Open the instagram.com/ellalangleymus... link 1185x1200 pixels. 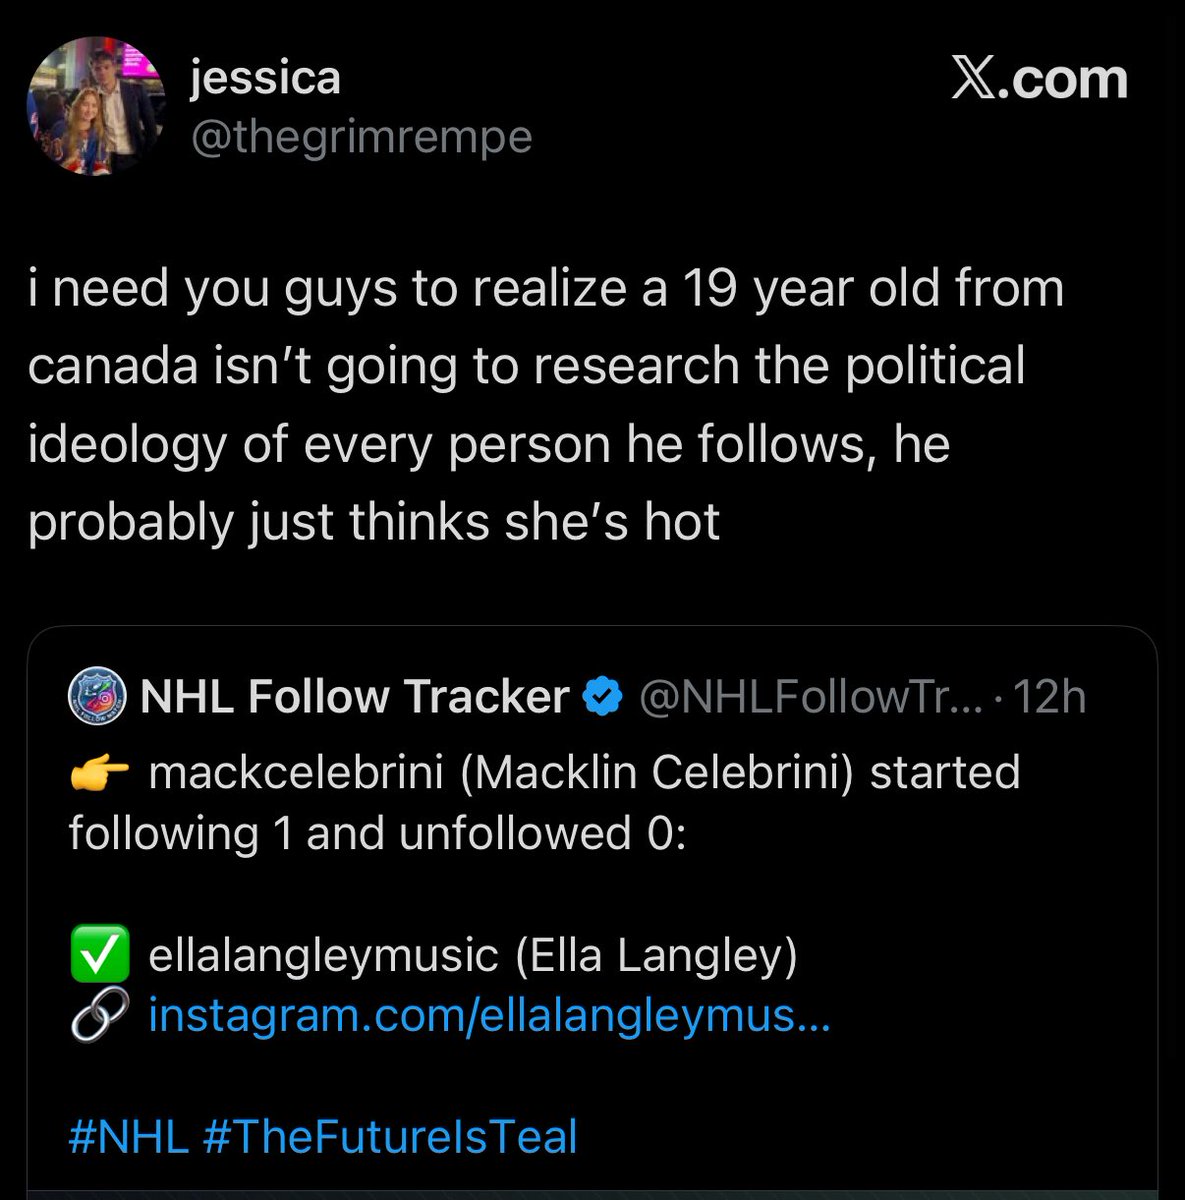point(489,1016)
